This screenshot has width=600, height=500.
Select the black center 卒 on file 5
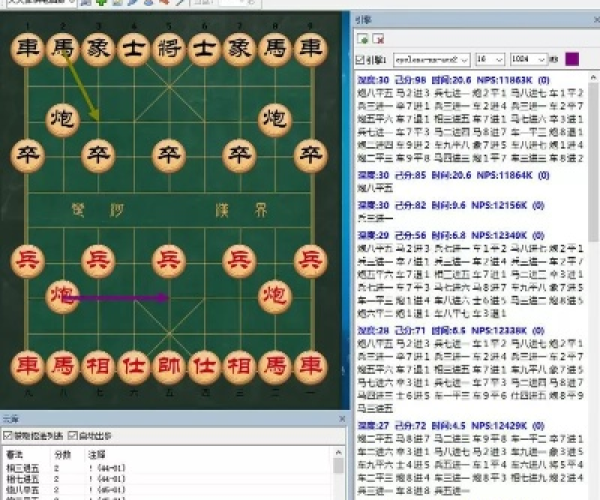coord(169,155)
